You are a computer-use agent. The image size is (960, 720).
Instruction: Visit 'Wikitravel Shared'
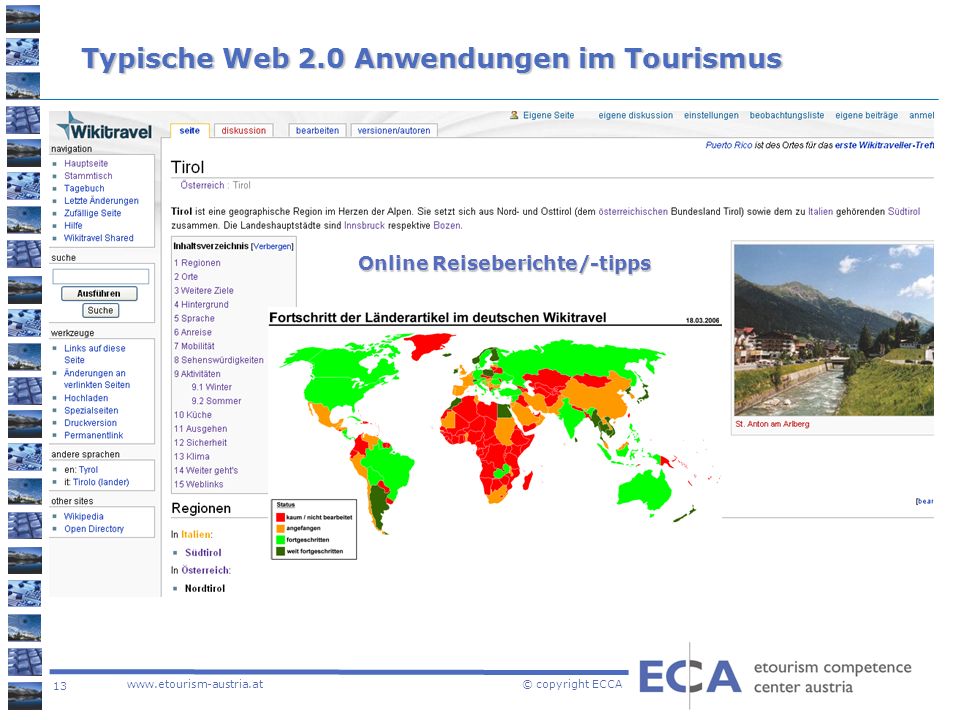point(99,238)
